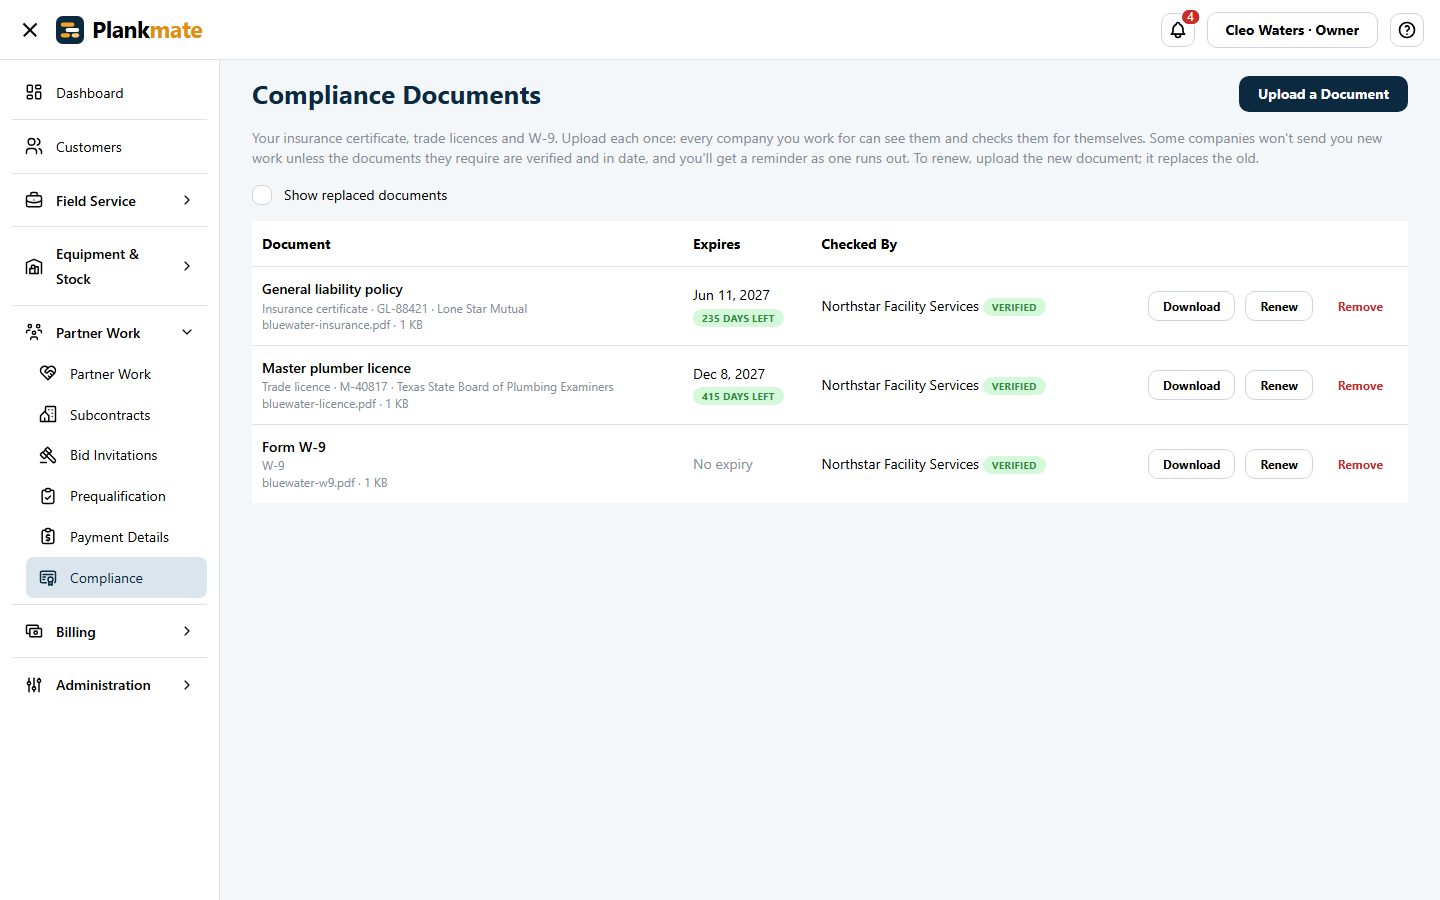The width and height of the screenshot is (1440, 900).
Task: Open Payment Details page
Action: pos(116,537)
